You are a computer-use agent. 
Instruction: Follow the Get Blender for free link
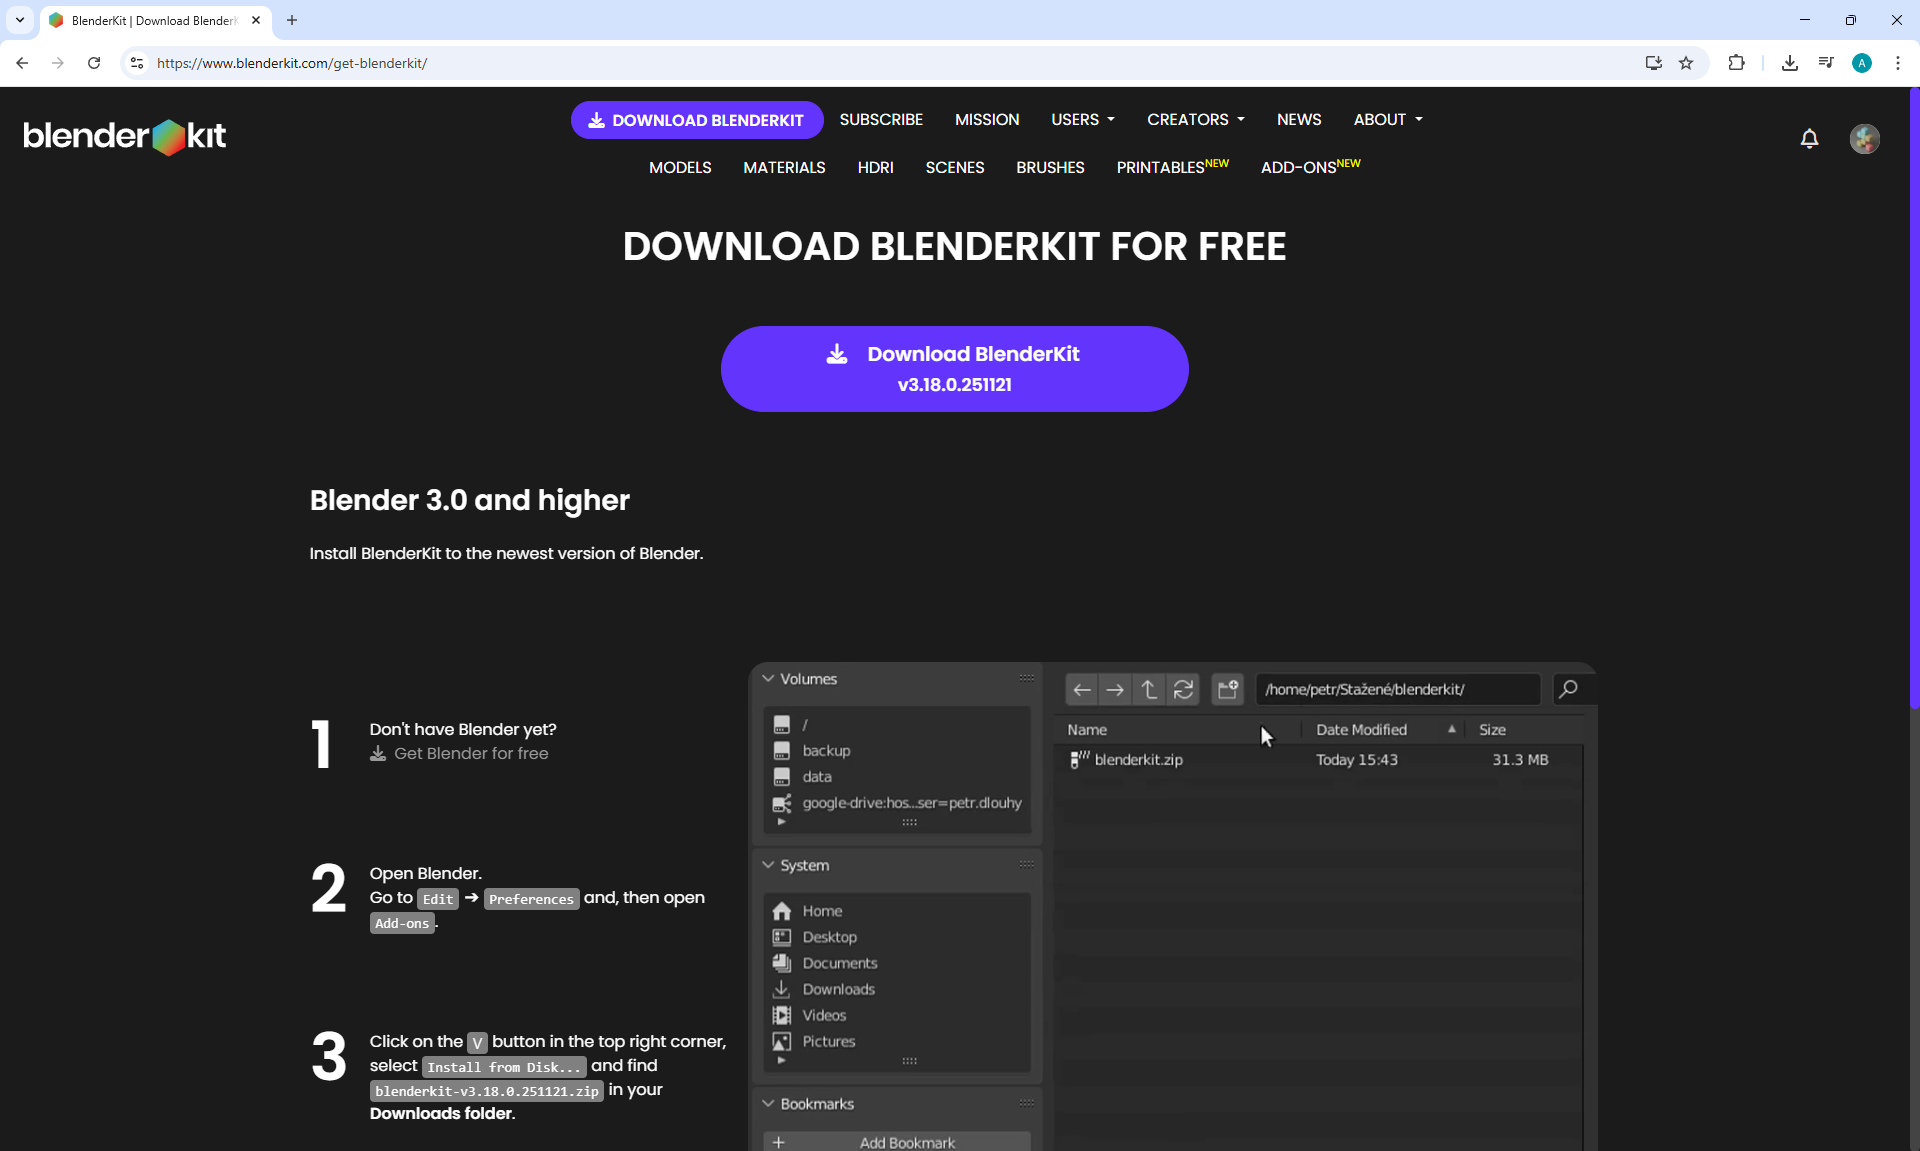[470, 754]
